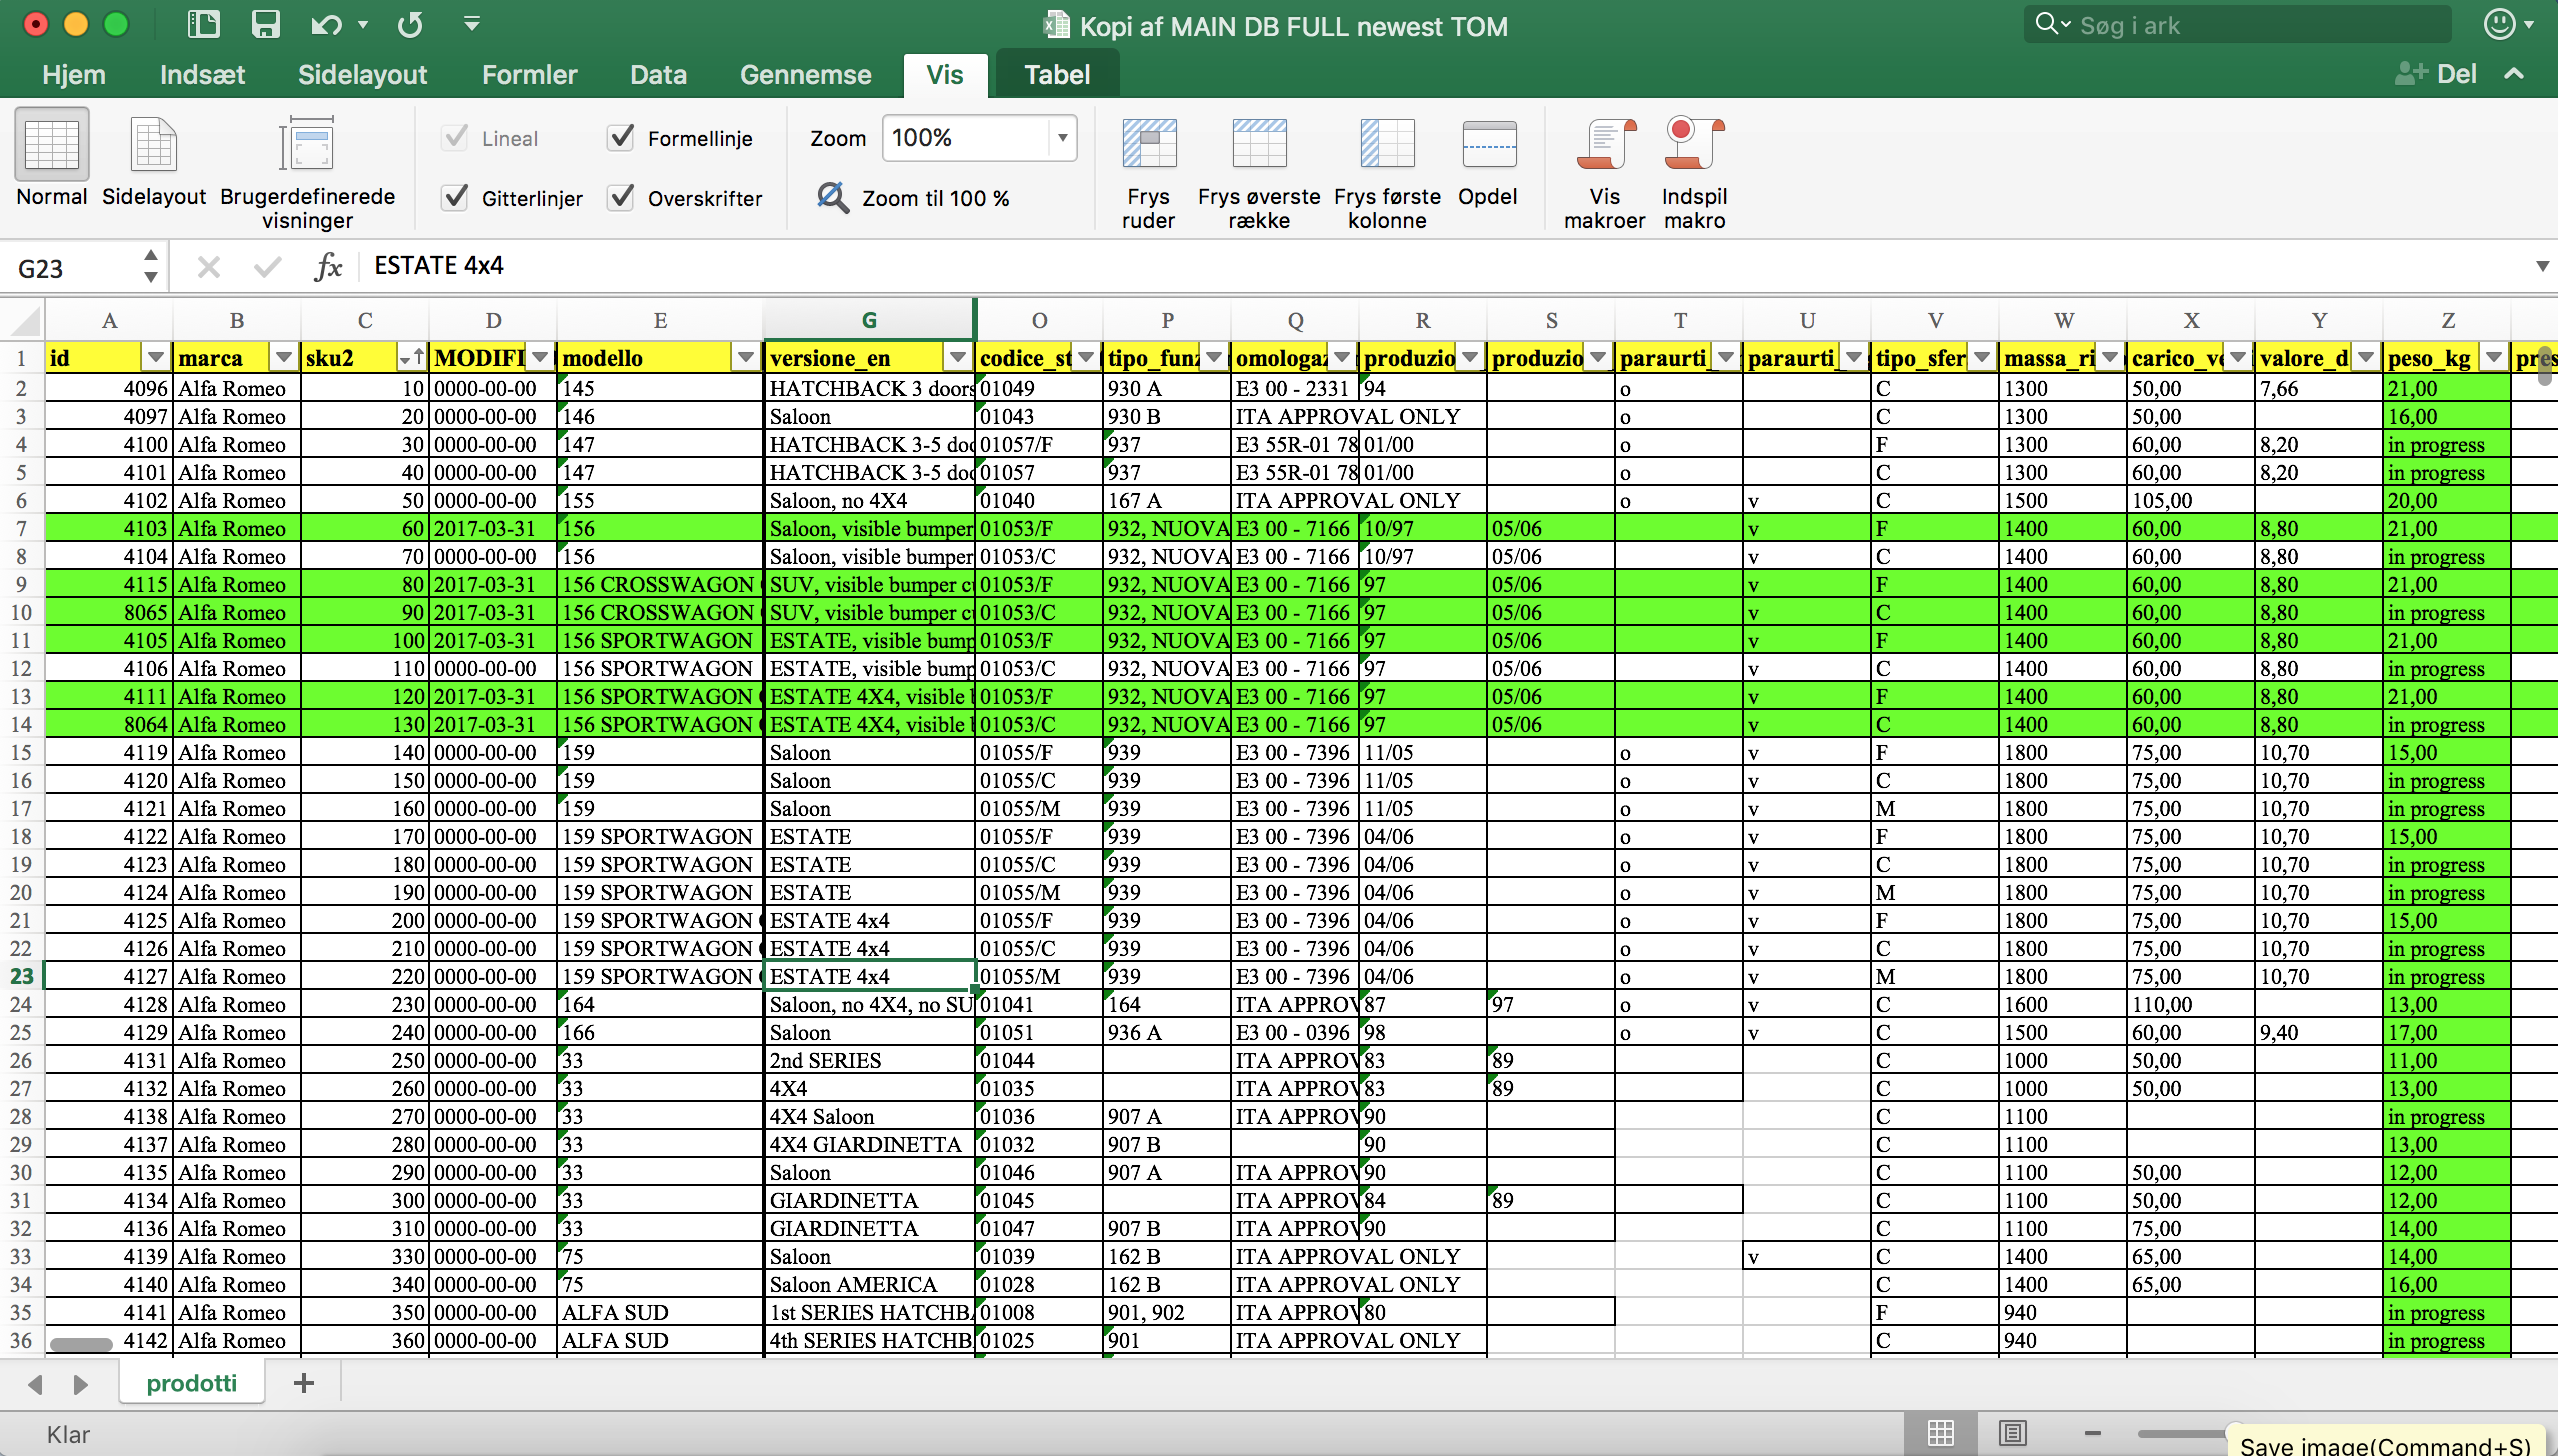
Task: Open the Formler ribbon tab
Action: (x=529, y=75)
